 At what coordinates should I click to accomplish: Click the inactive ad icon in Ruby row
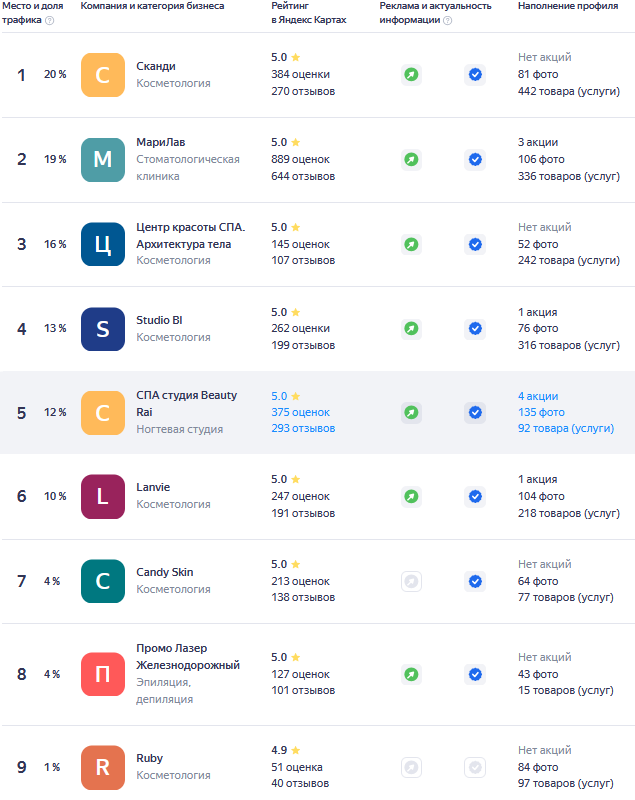[411, 767]
